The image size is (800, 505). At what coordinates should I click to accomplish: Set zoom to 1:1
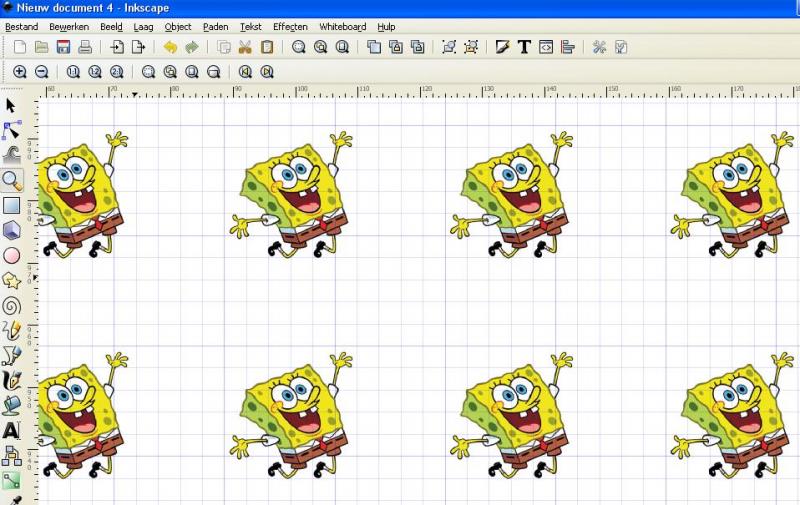(x=73, y=72)
